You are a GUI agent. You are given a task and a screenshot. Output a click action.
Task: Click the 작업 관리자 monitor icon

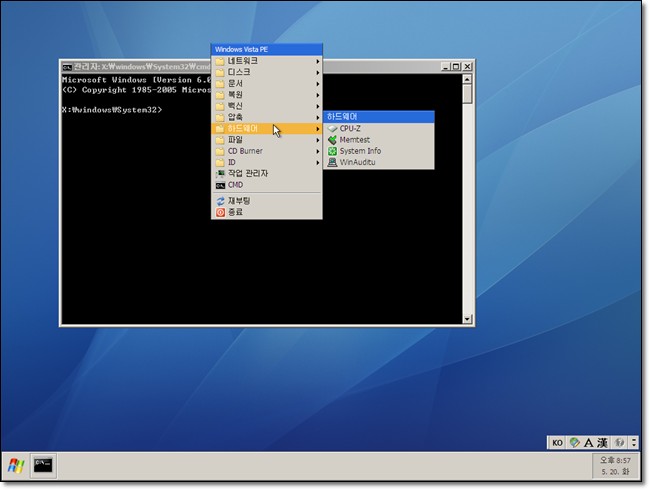coord(220,174)
